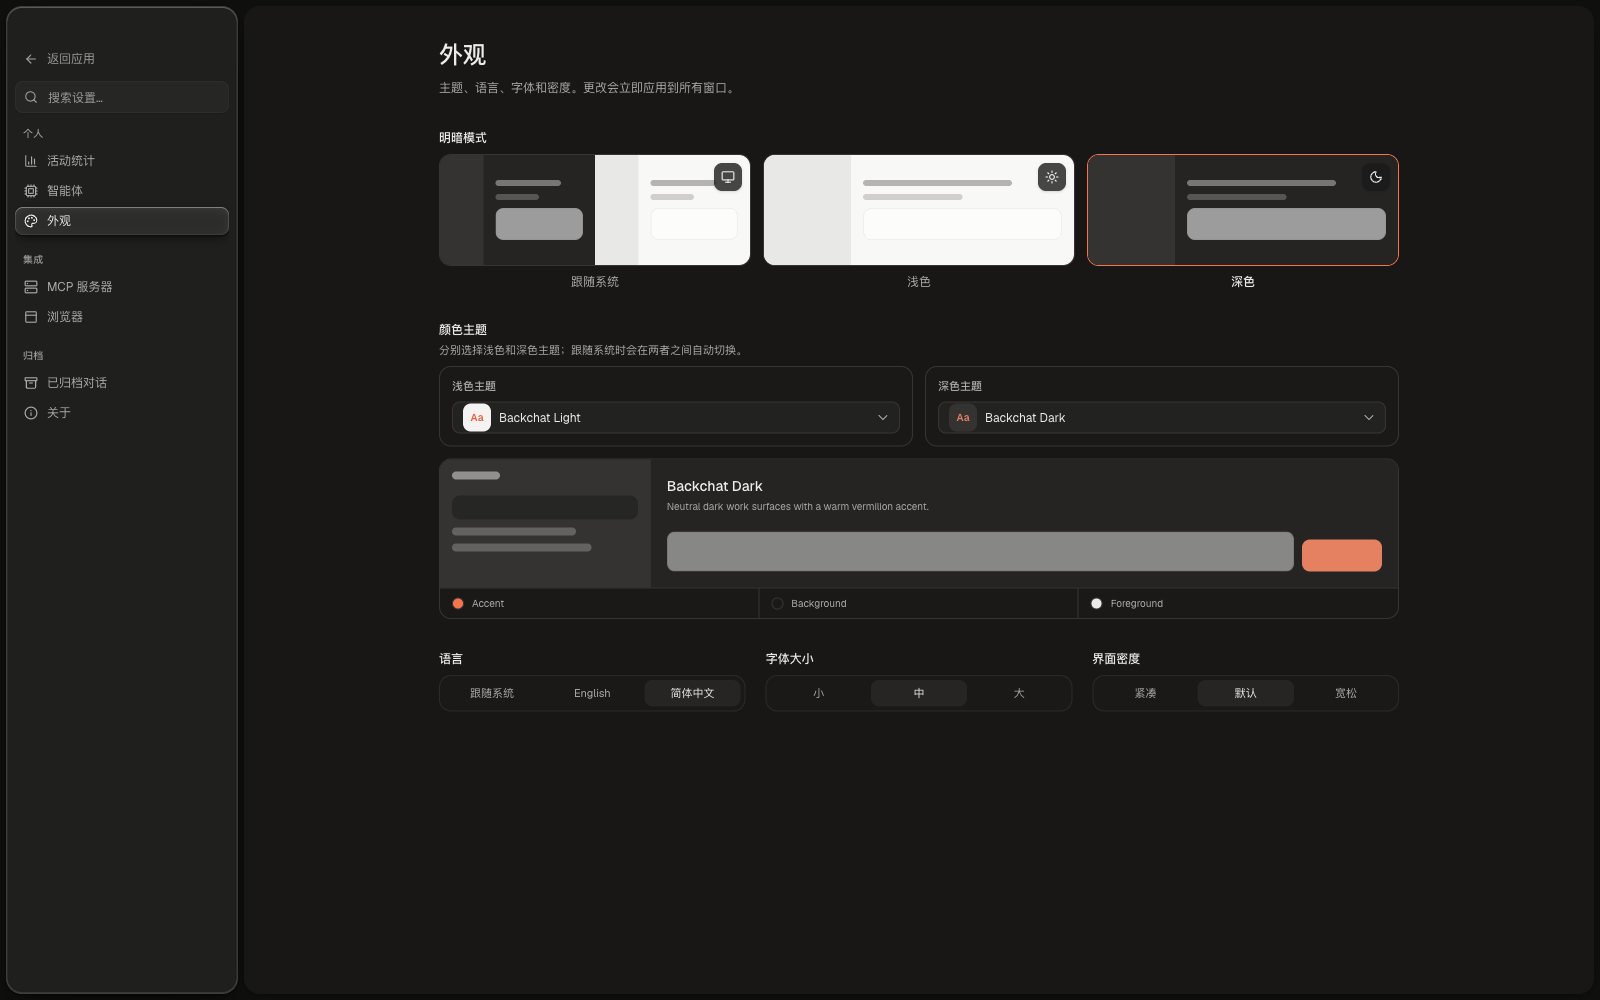Click the bar chart icon for 活动统计
This screenshot has width=1600, height=1000.
pyautogui.click(x=31, y=161)
